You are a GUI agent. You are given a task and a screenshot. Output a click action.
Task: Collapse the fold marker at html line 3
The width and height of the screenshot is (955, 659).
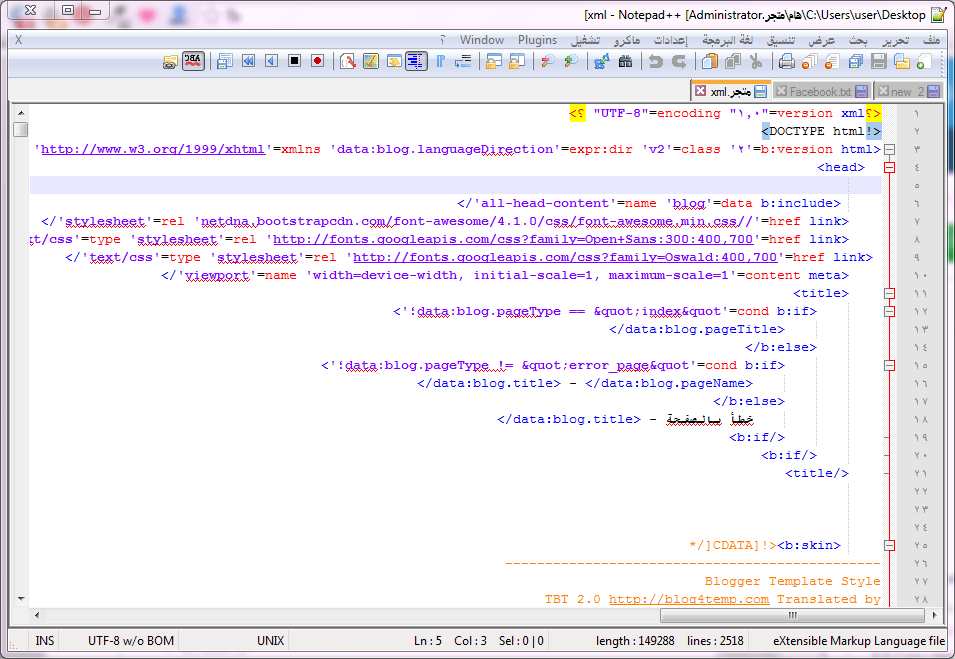pyautogui.click(x=889, y=149)
